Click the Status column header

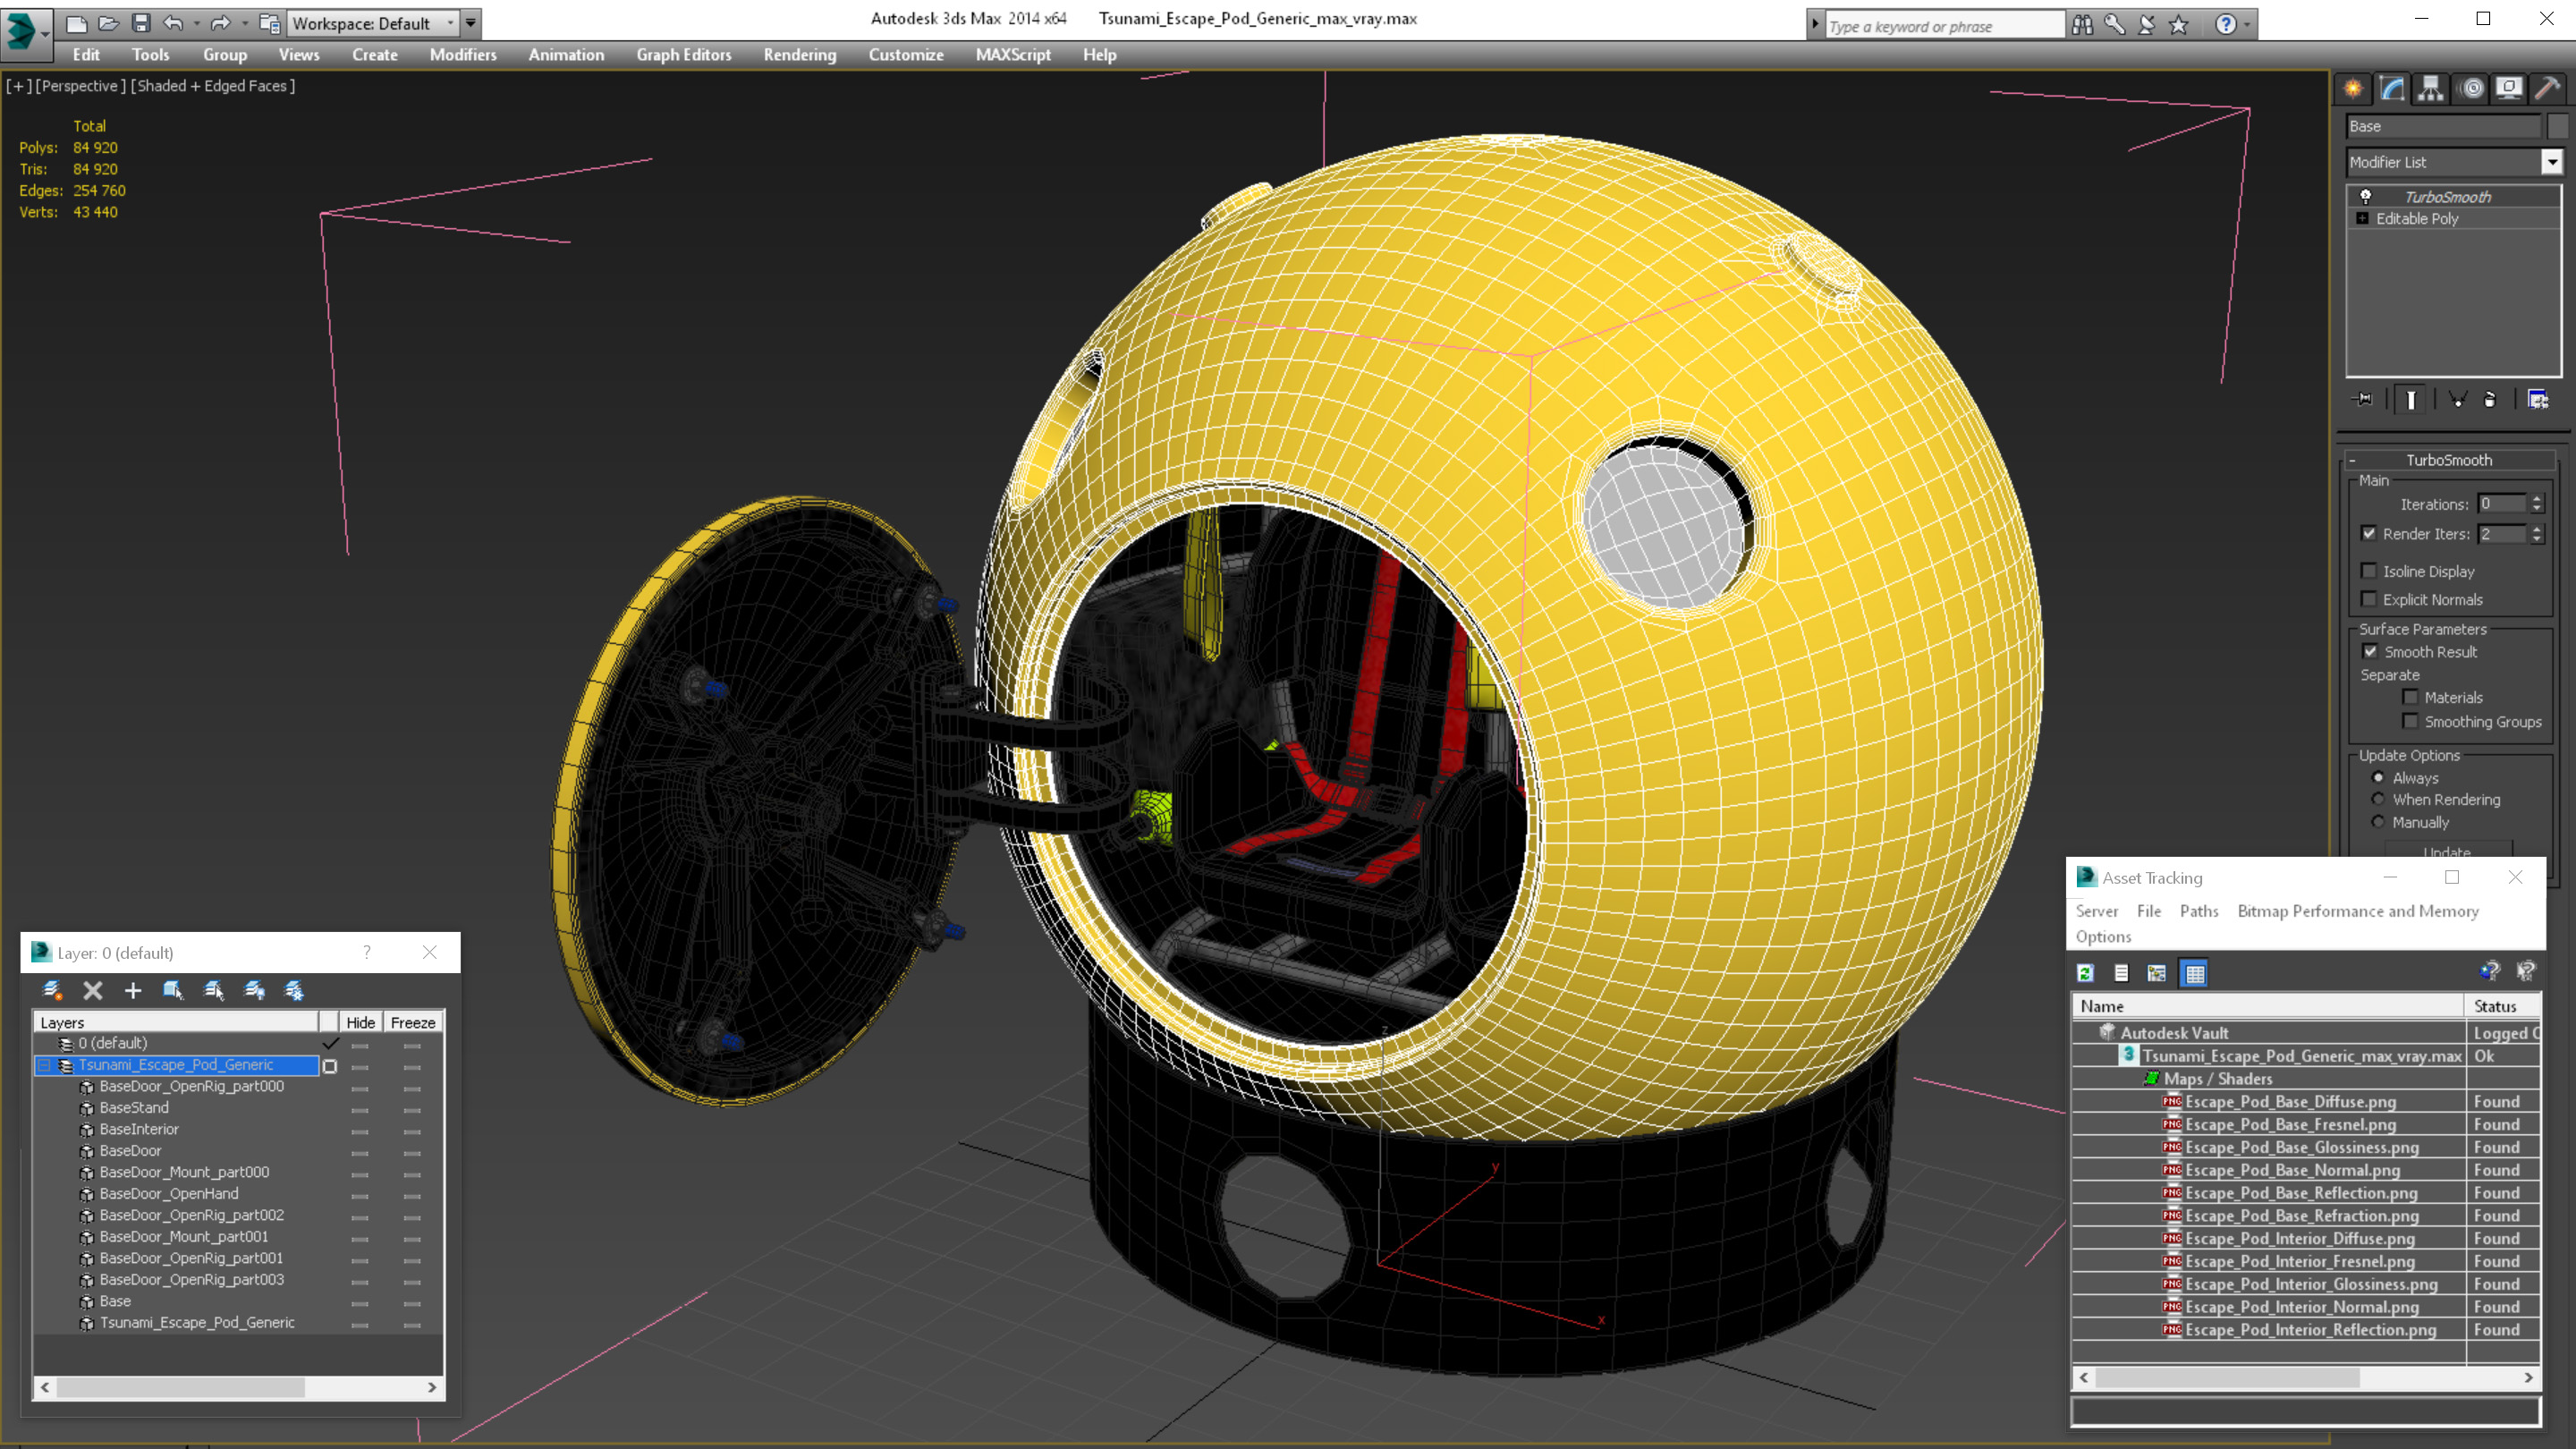tap(2502, 1006)
